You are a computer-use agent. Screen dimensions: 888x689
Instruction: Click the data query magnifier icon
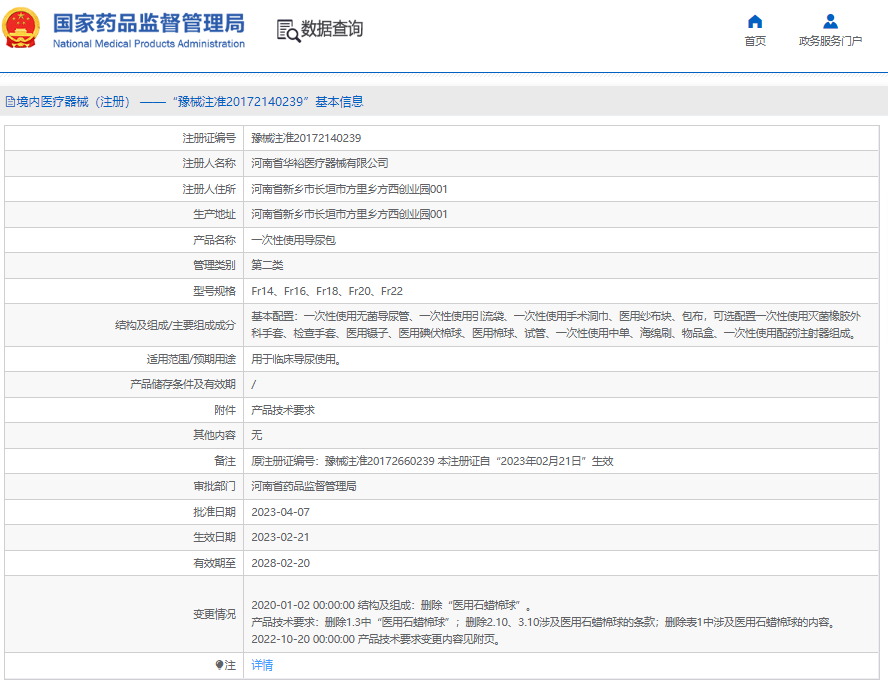pyautogui.click(x=288, y=31)
